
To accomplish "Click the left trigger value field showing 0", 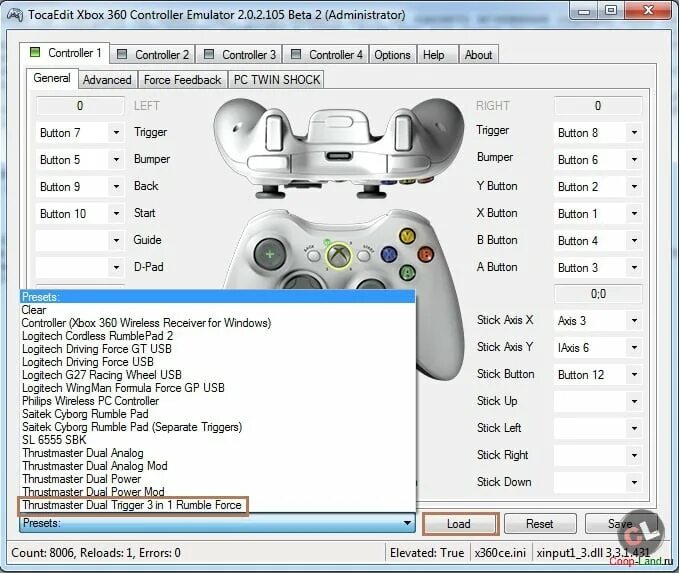I will coord(80,106).
